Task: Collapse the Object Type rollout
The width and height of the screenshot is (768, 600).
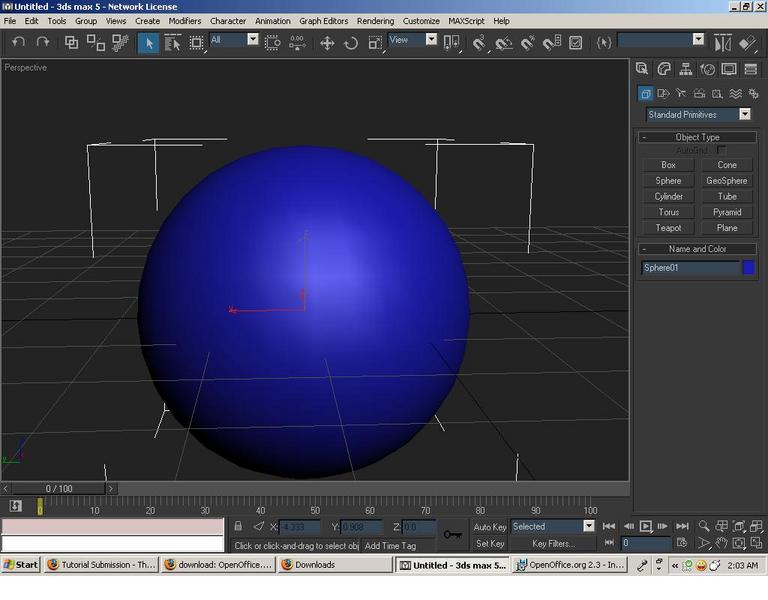Action: coord(697,137)
